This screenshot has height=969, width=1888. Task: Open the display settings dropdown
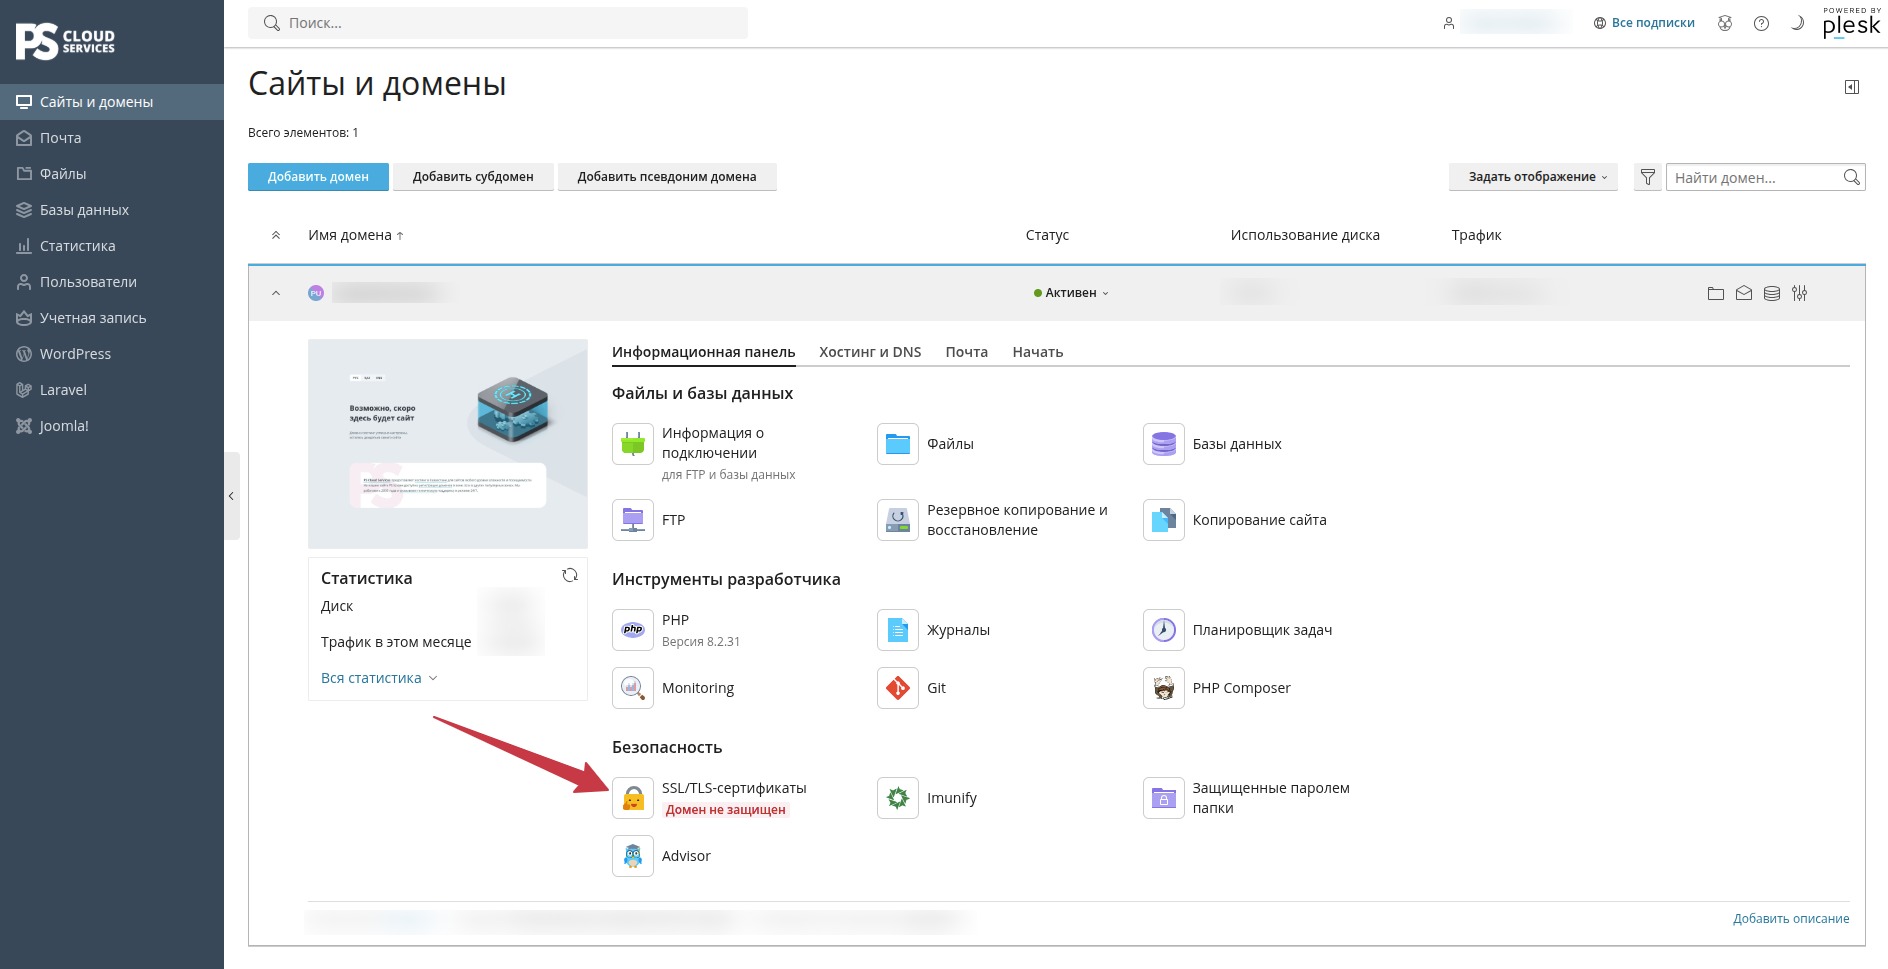pos(1533,177)
